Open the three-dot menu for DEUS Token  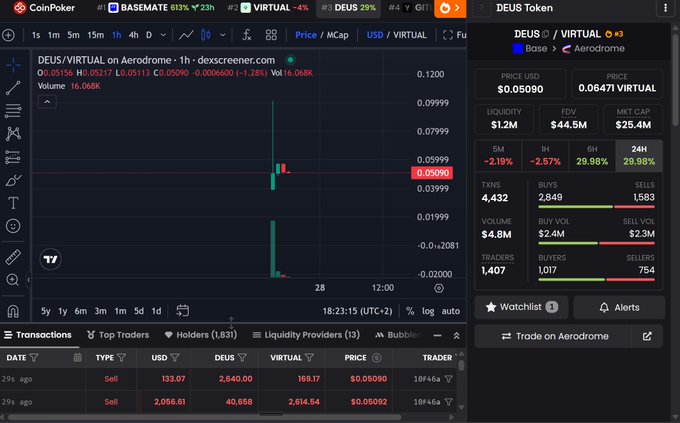(666, 8)
